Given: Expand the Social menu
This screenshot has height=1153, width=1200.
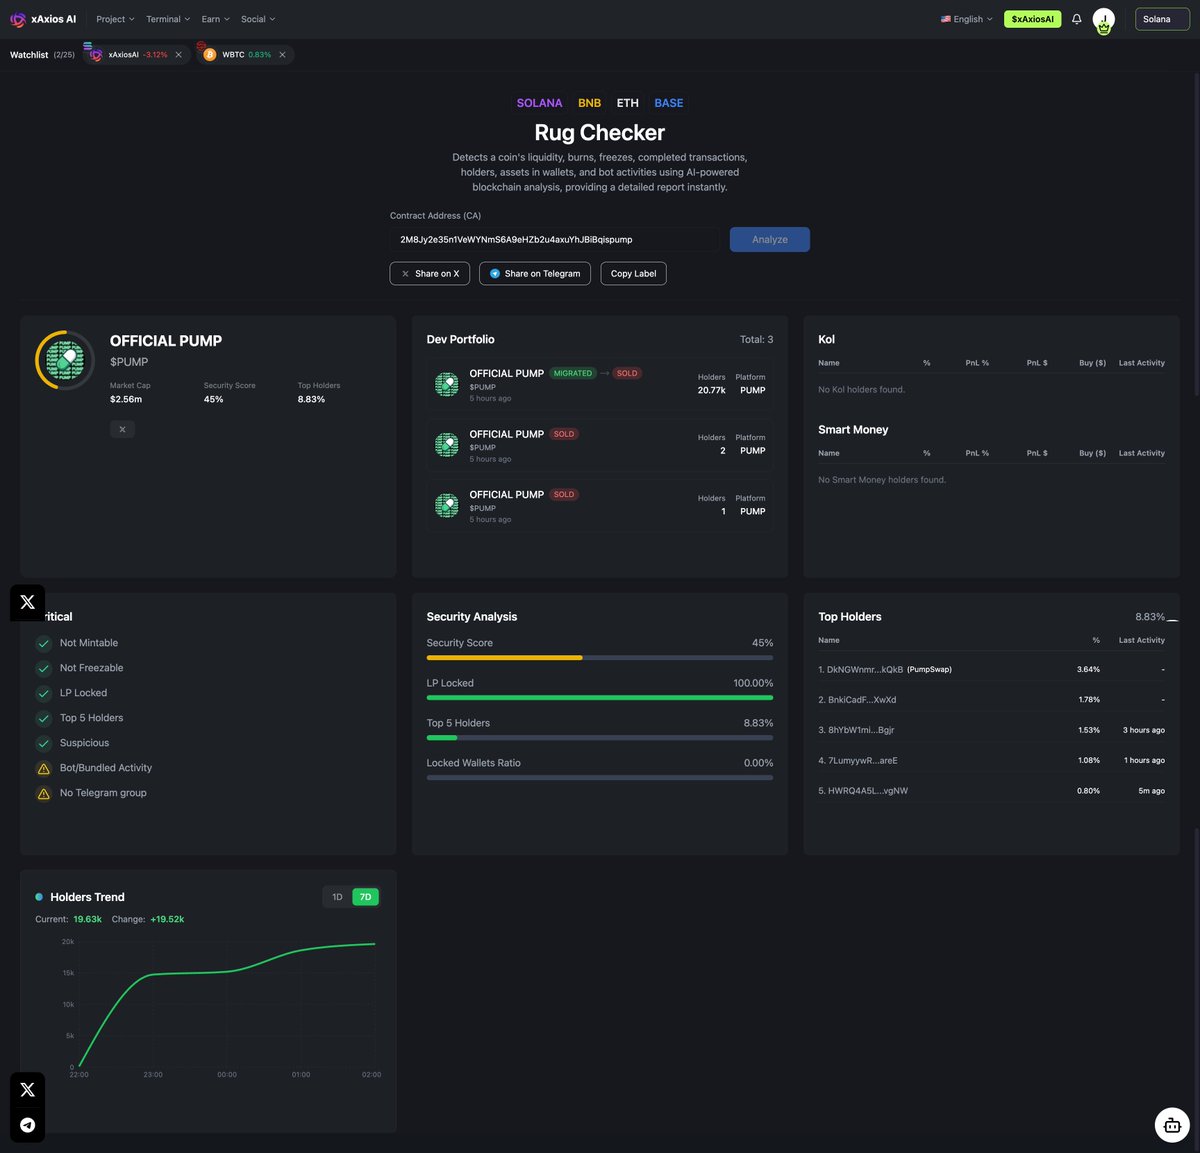Looking at the screenshot, I should point(258,19).
